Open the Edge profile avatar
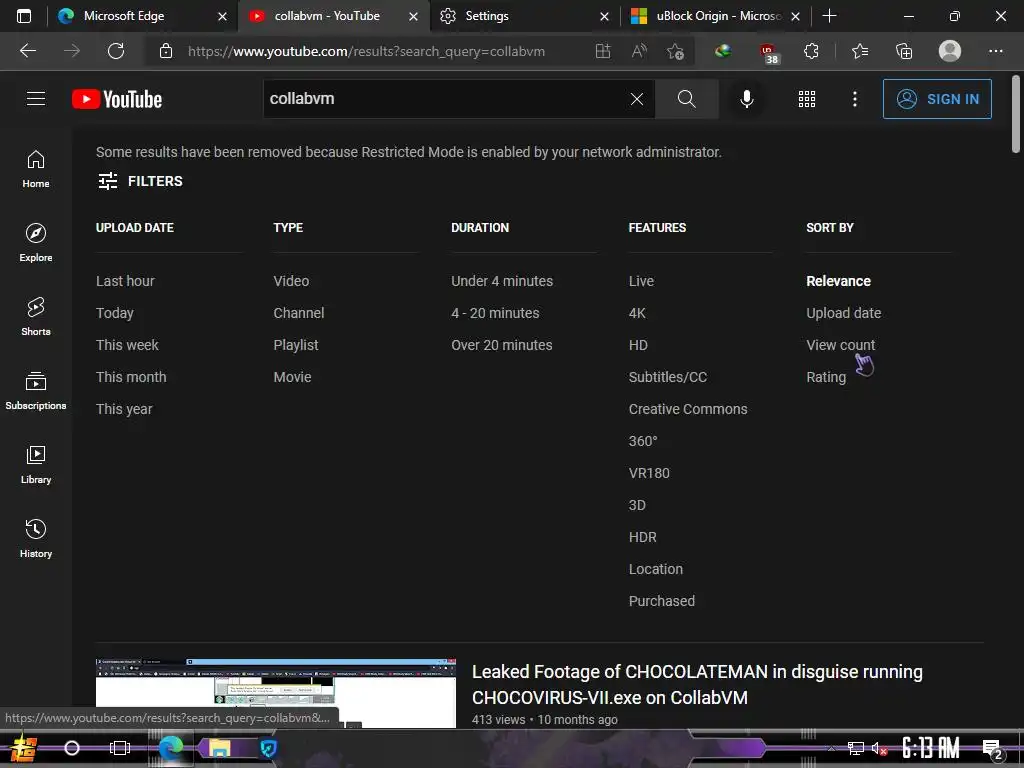 [x=950, y=51]
